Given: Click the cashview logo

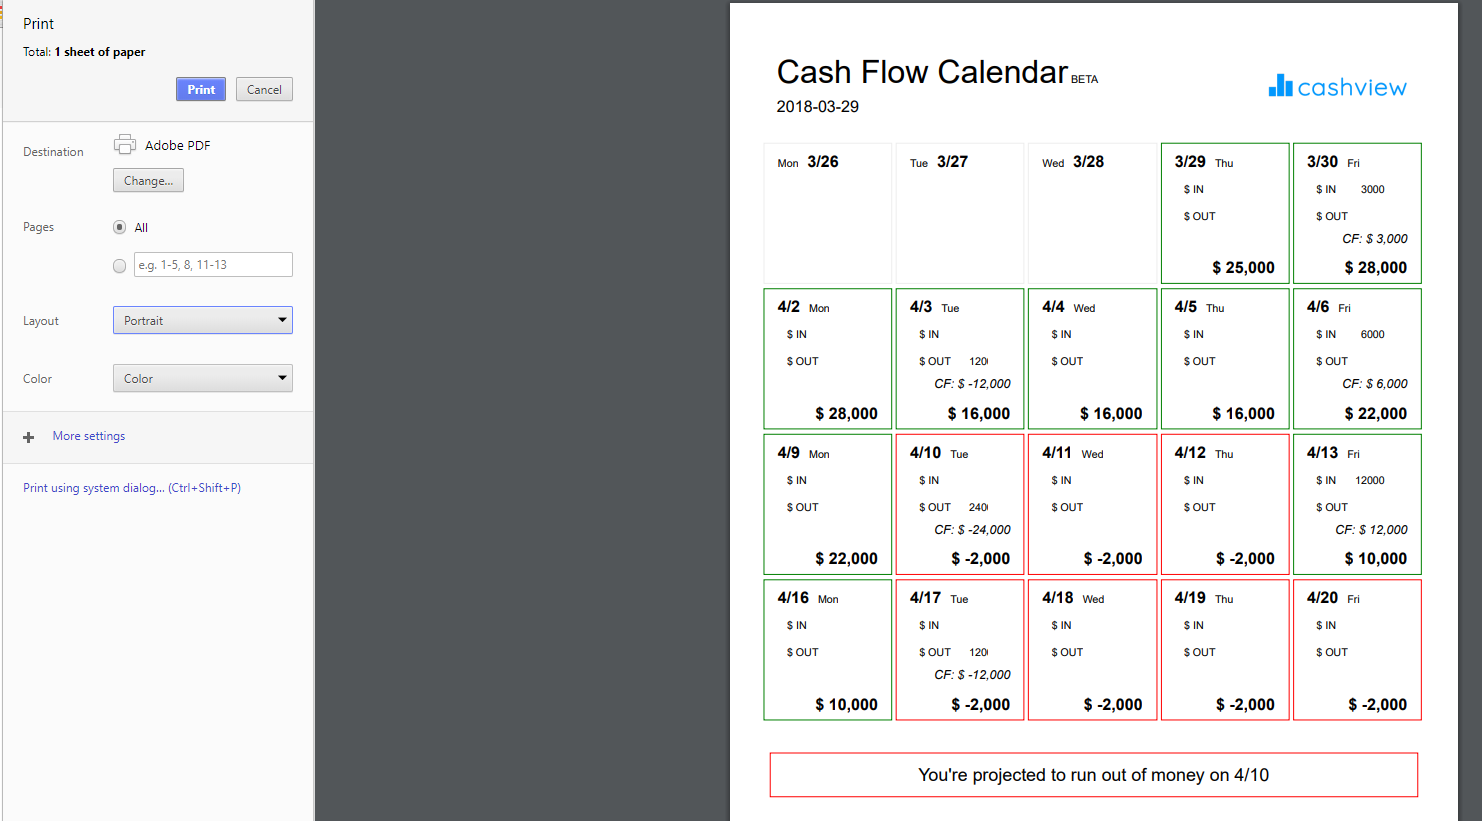Looking at the screenshot, I should (1337, 86).
